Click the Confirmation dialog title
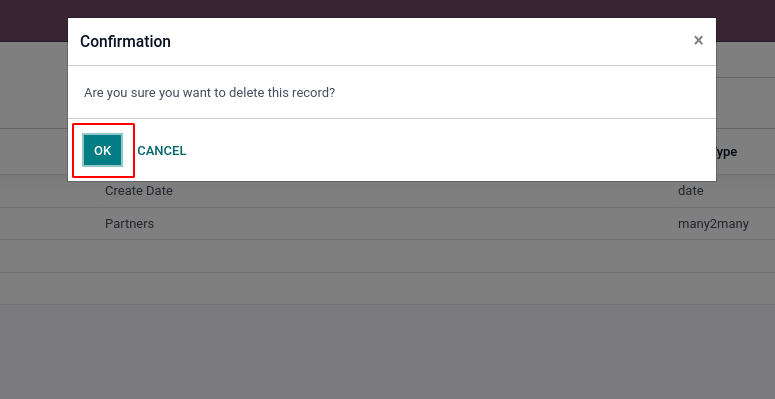 [x=125, y=42]
